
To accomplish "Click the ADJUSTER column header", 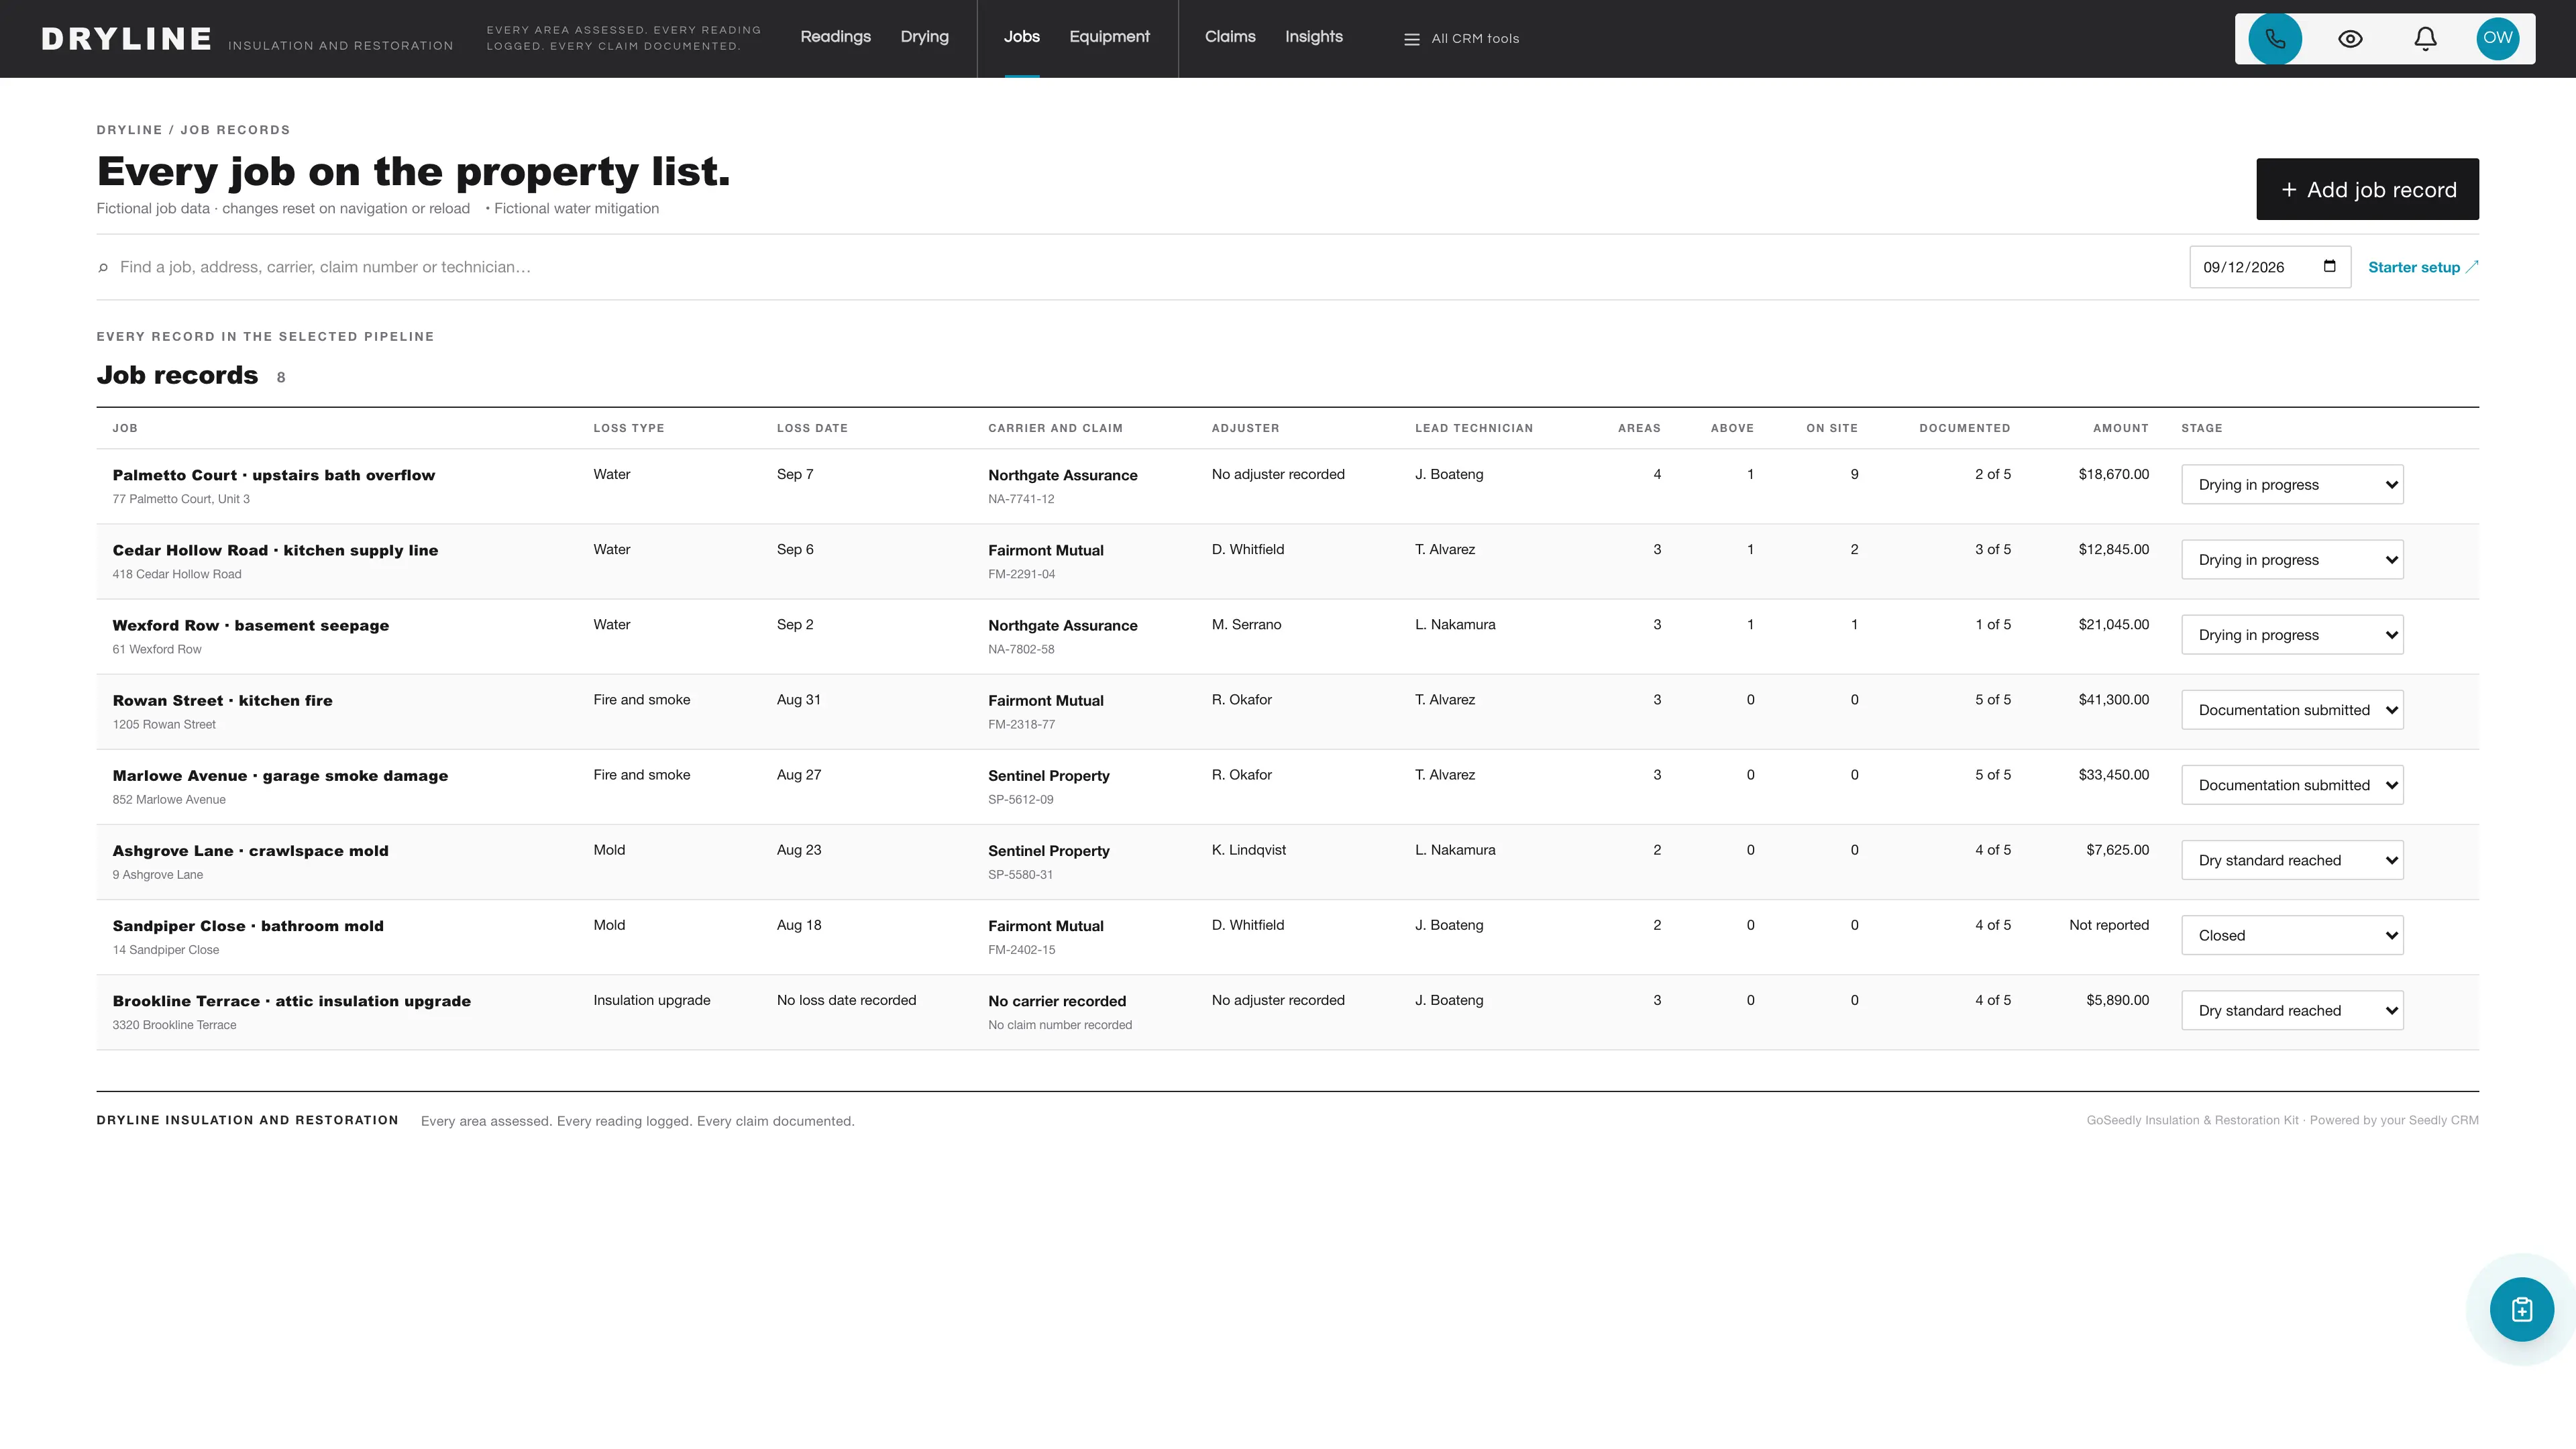I will [x=1245, y=428].
